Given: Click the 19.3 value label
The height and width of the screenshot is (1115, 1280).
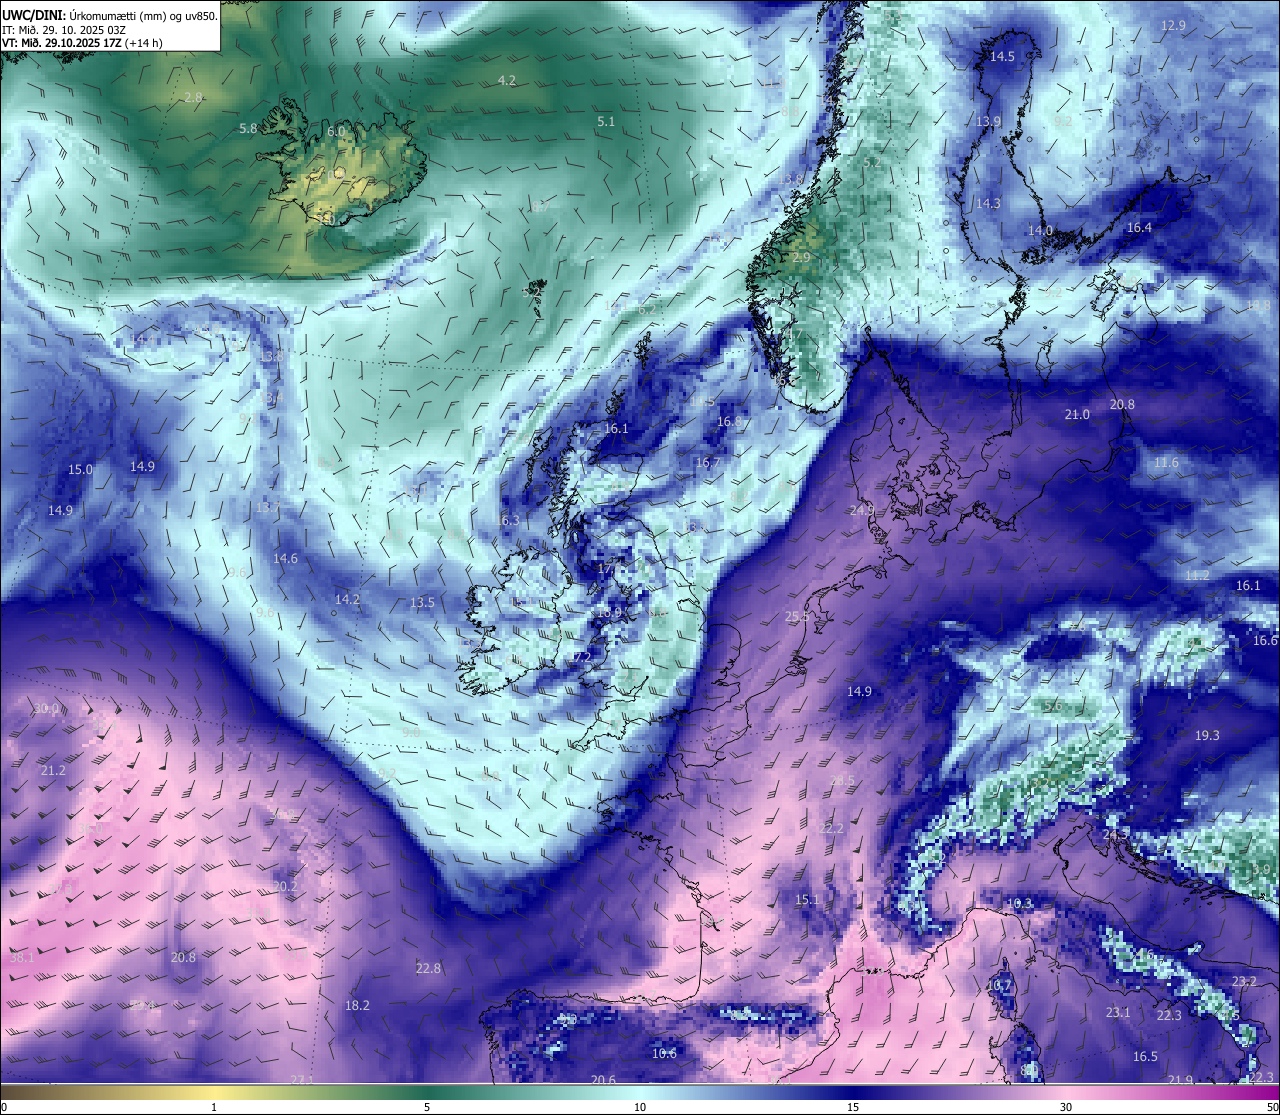Looking at the screenshot, I should [1207, 735].
